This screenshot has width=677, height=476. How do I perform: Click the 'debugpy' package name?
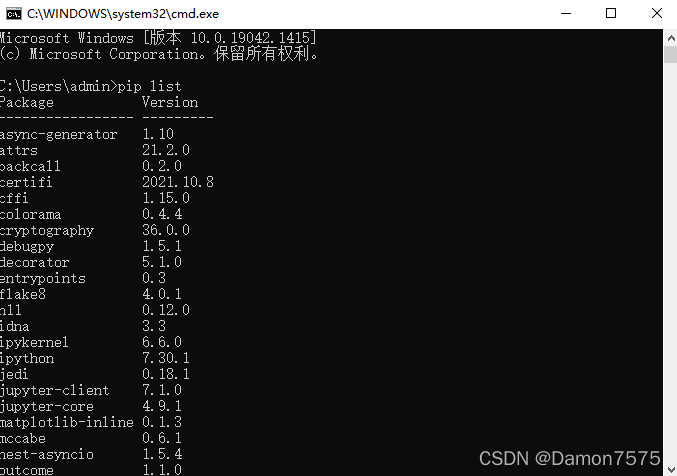27,246
